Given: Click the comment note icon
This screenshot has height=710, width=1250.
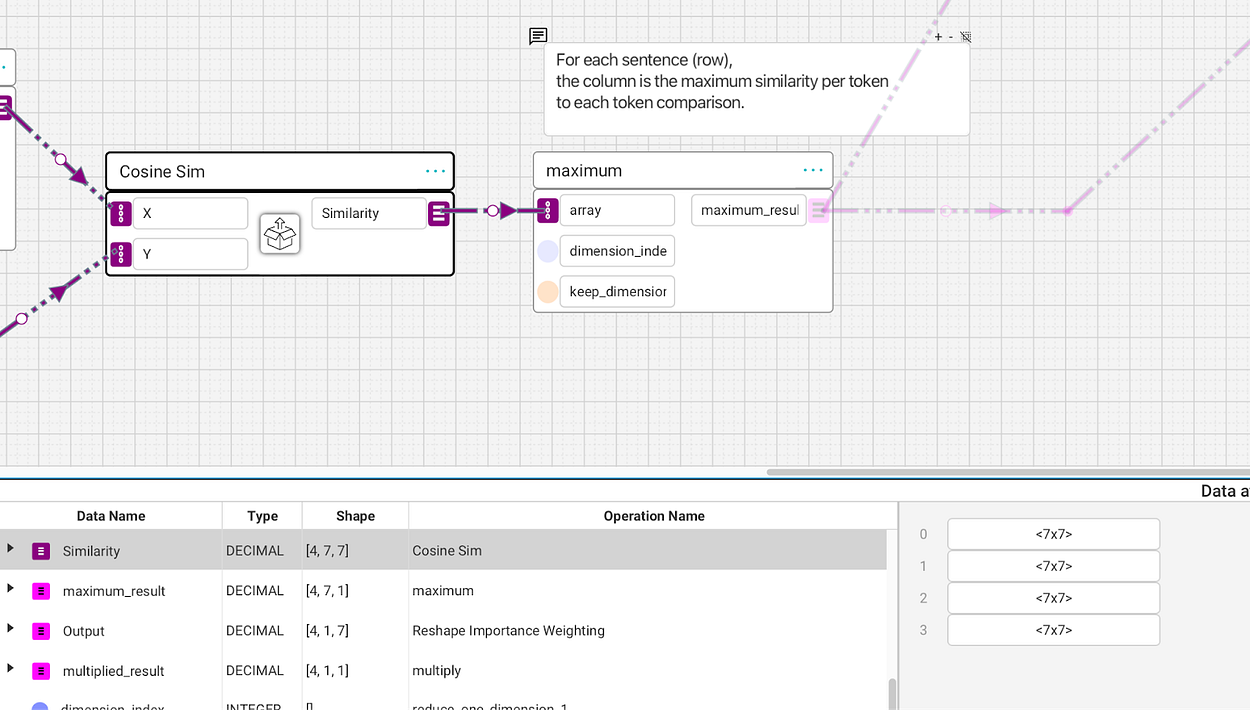Looking at the screenshot, I should click(x=538, y=37).
